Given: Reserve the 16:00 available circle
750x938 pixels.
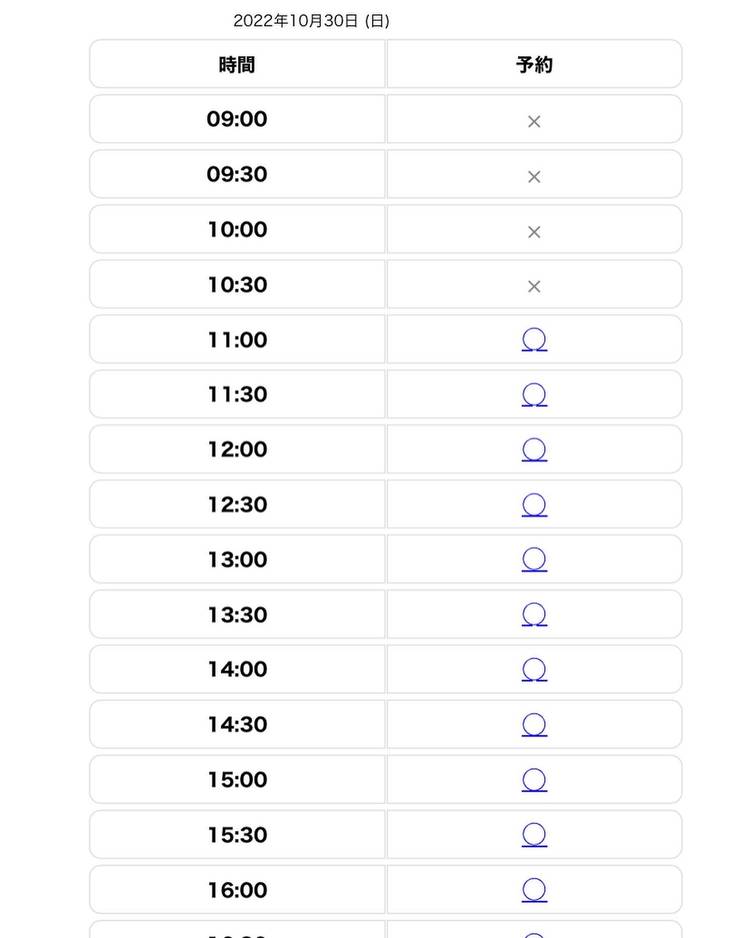Looking at the screenshot, I should tap(534, 890).
